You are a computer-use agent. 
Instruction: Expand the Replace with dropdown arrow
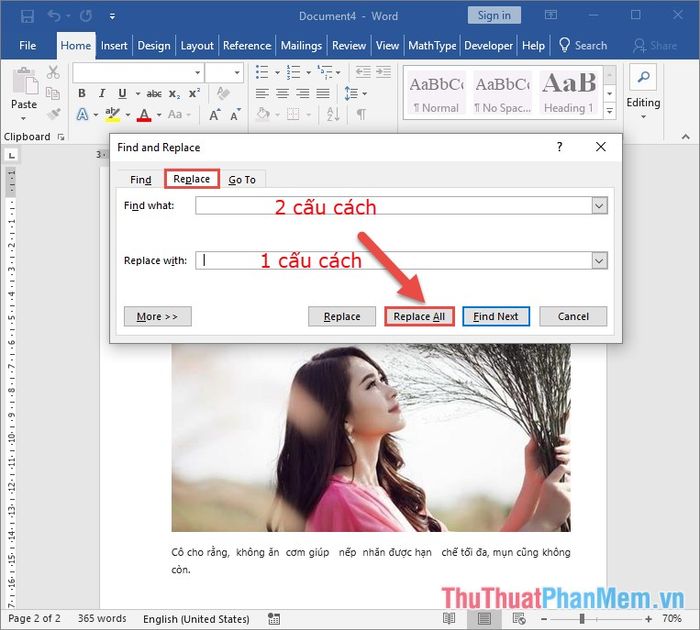pyautogui.click(x=599, y=260)
